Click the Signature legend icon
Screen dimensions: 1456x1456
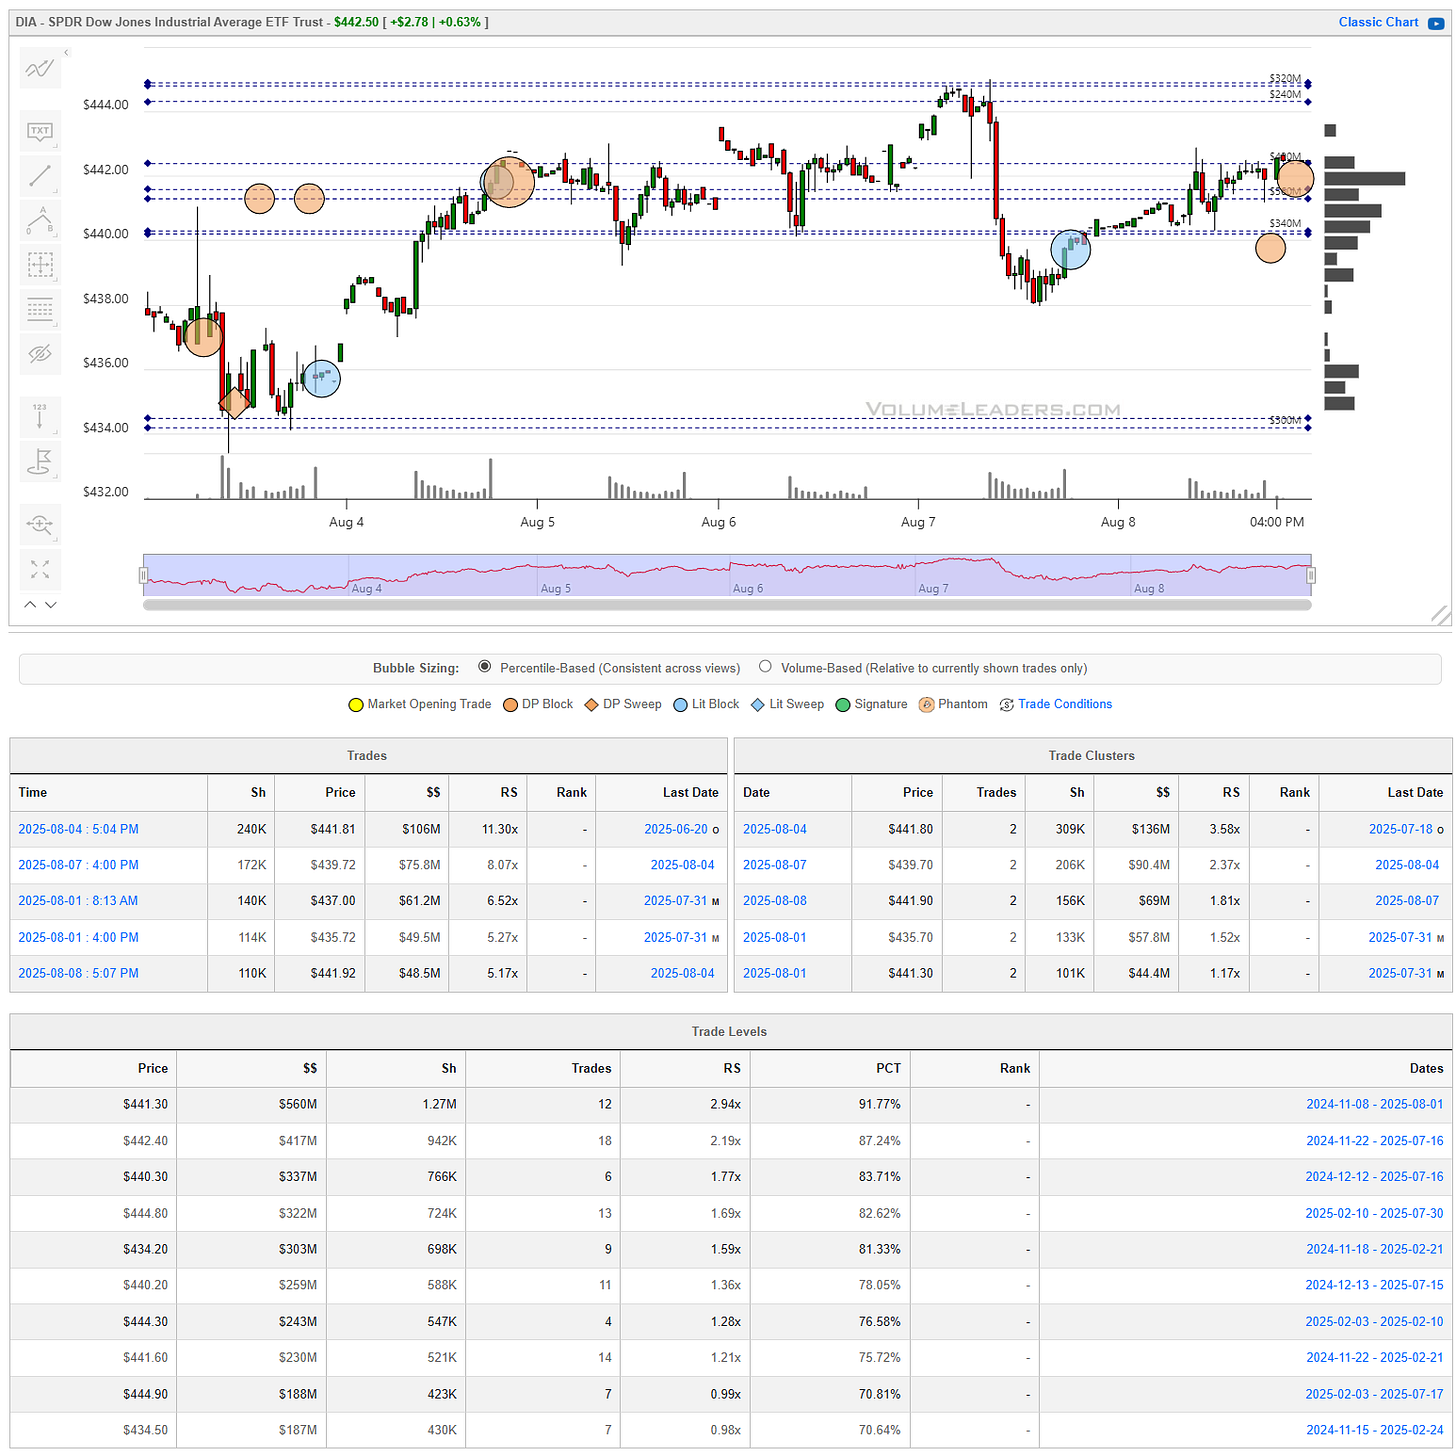(x=843, y=705)
